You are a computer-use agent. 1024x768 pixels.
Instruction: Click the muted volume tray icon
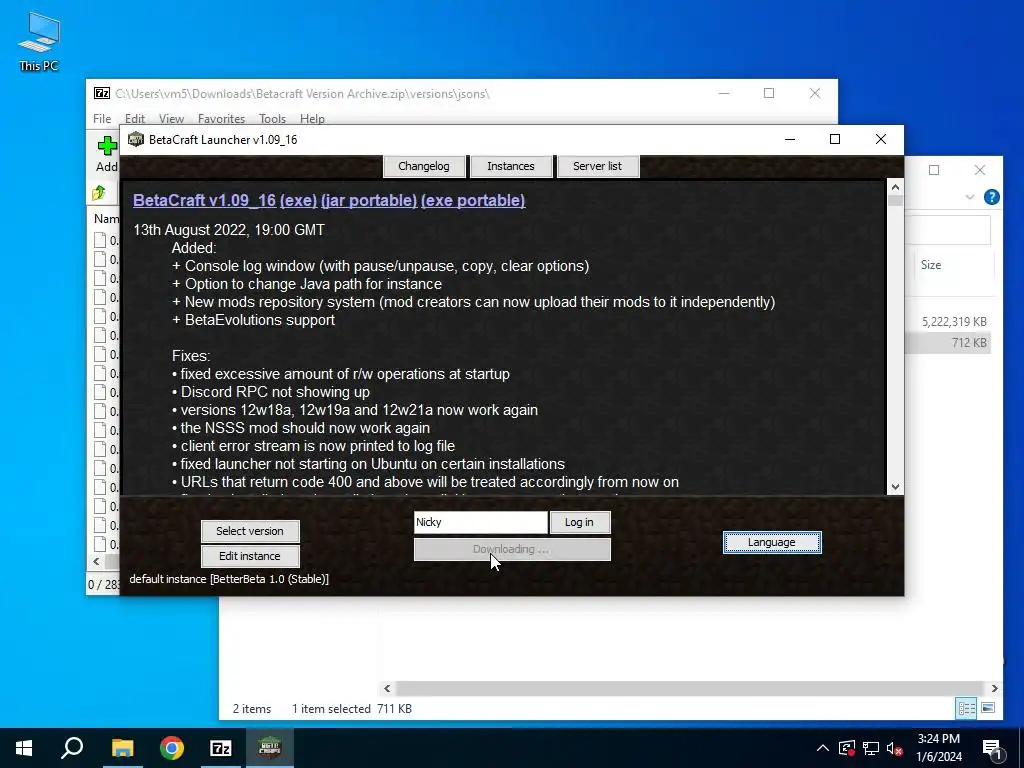pos(895,748)
